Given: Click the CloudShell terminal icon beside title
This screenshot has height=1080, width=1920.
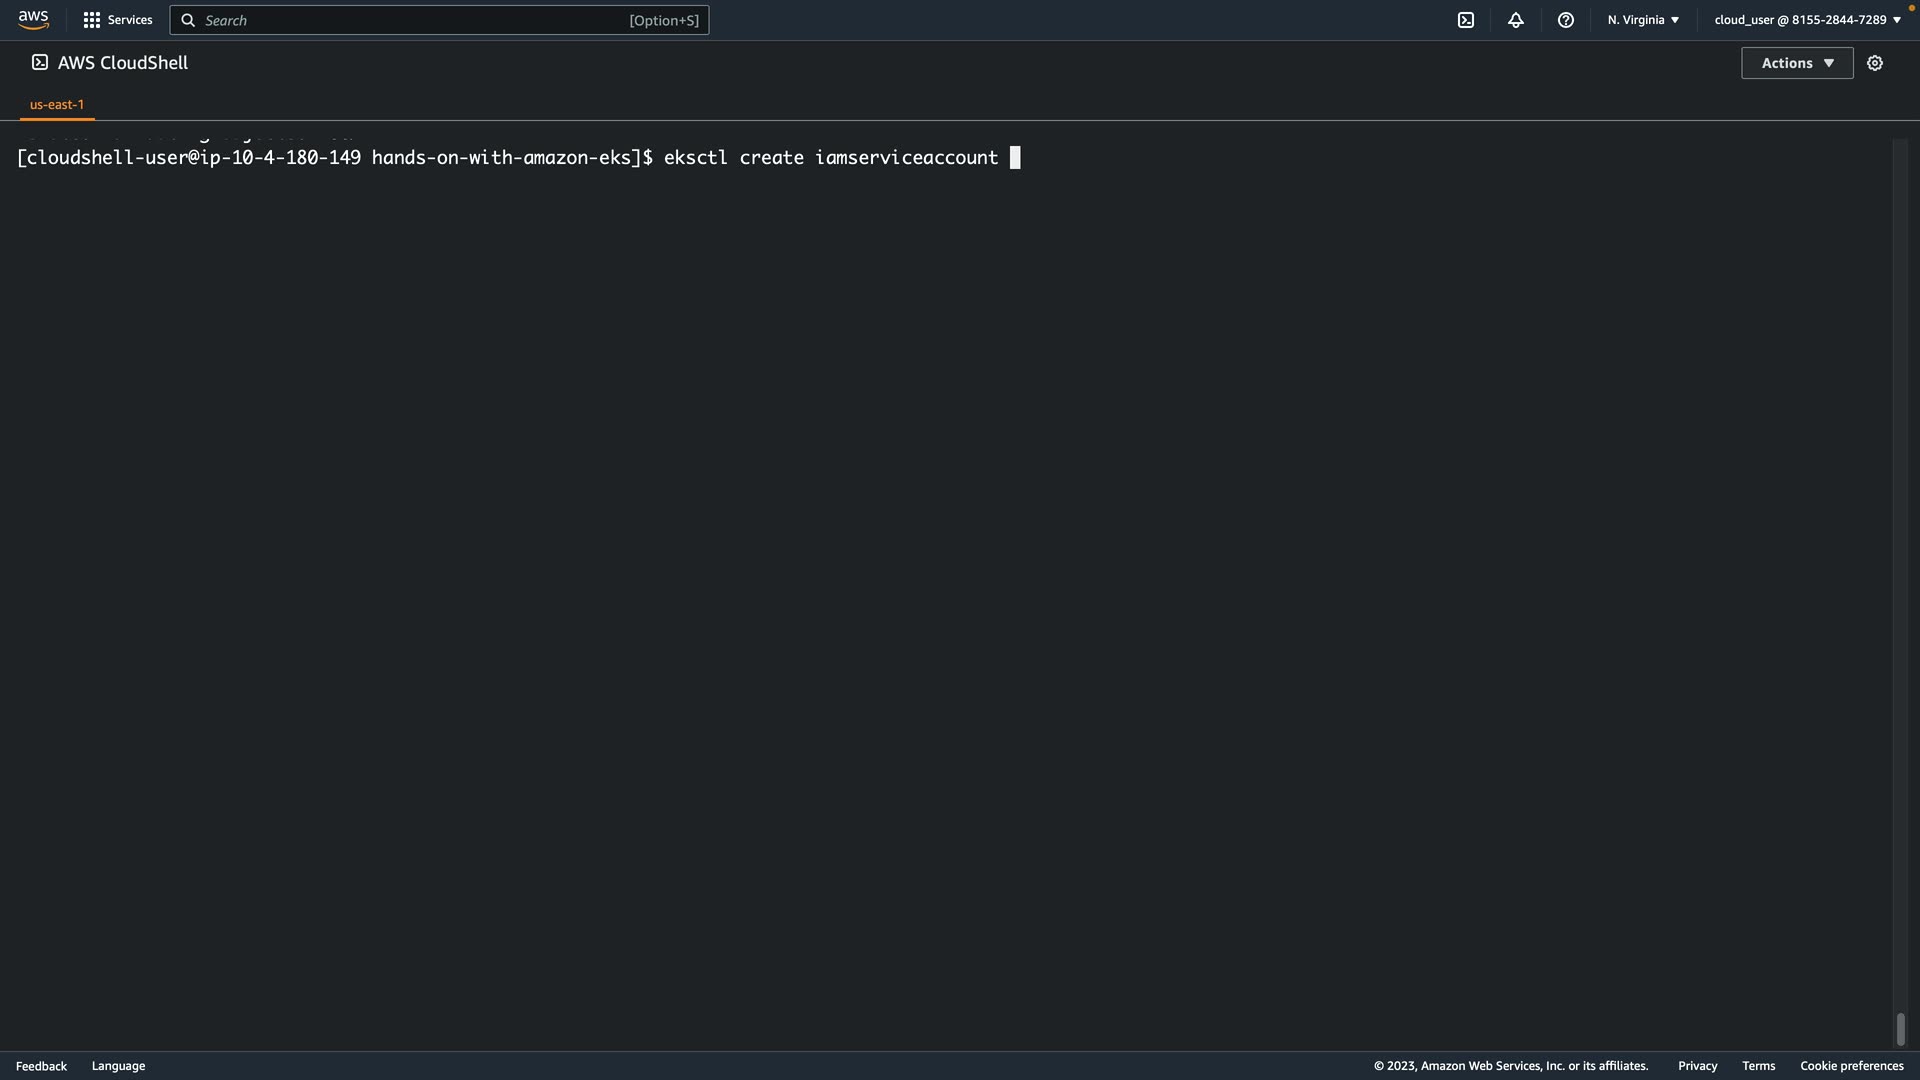Looking at the screenshot, I should point(40,62).
